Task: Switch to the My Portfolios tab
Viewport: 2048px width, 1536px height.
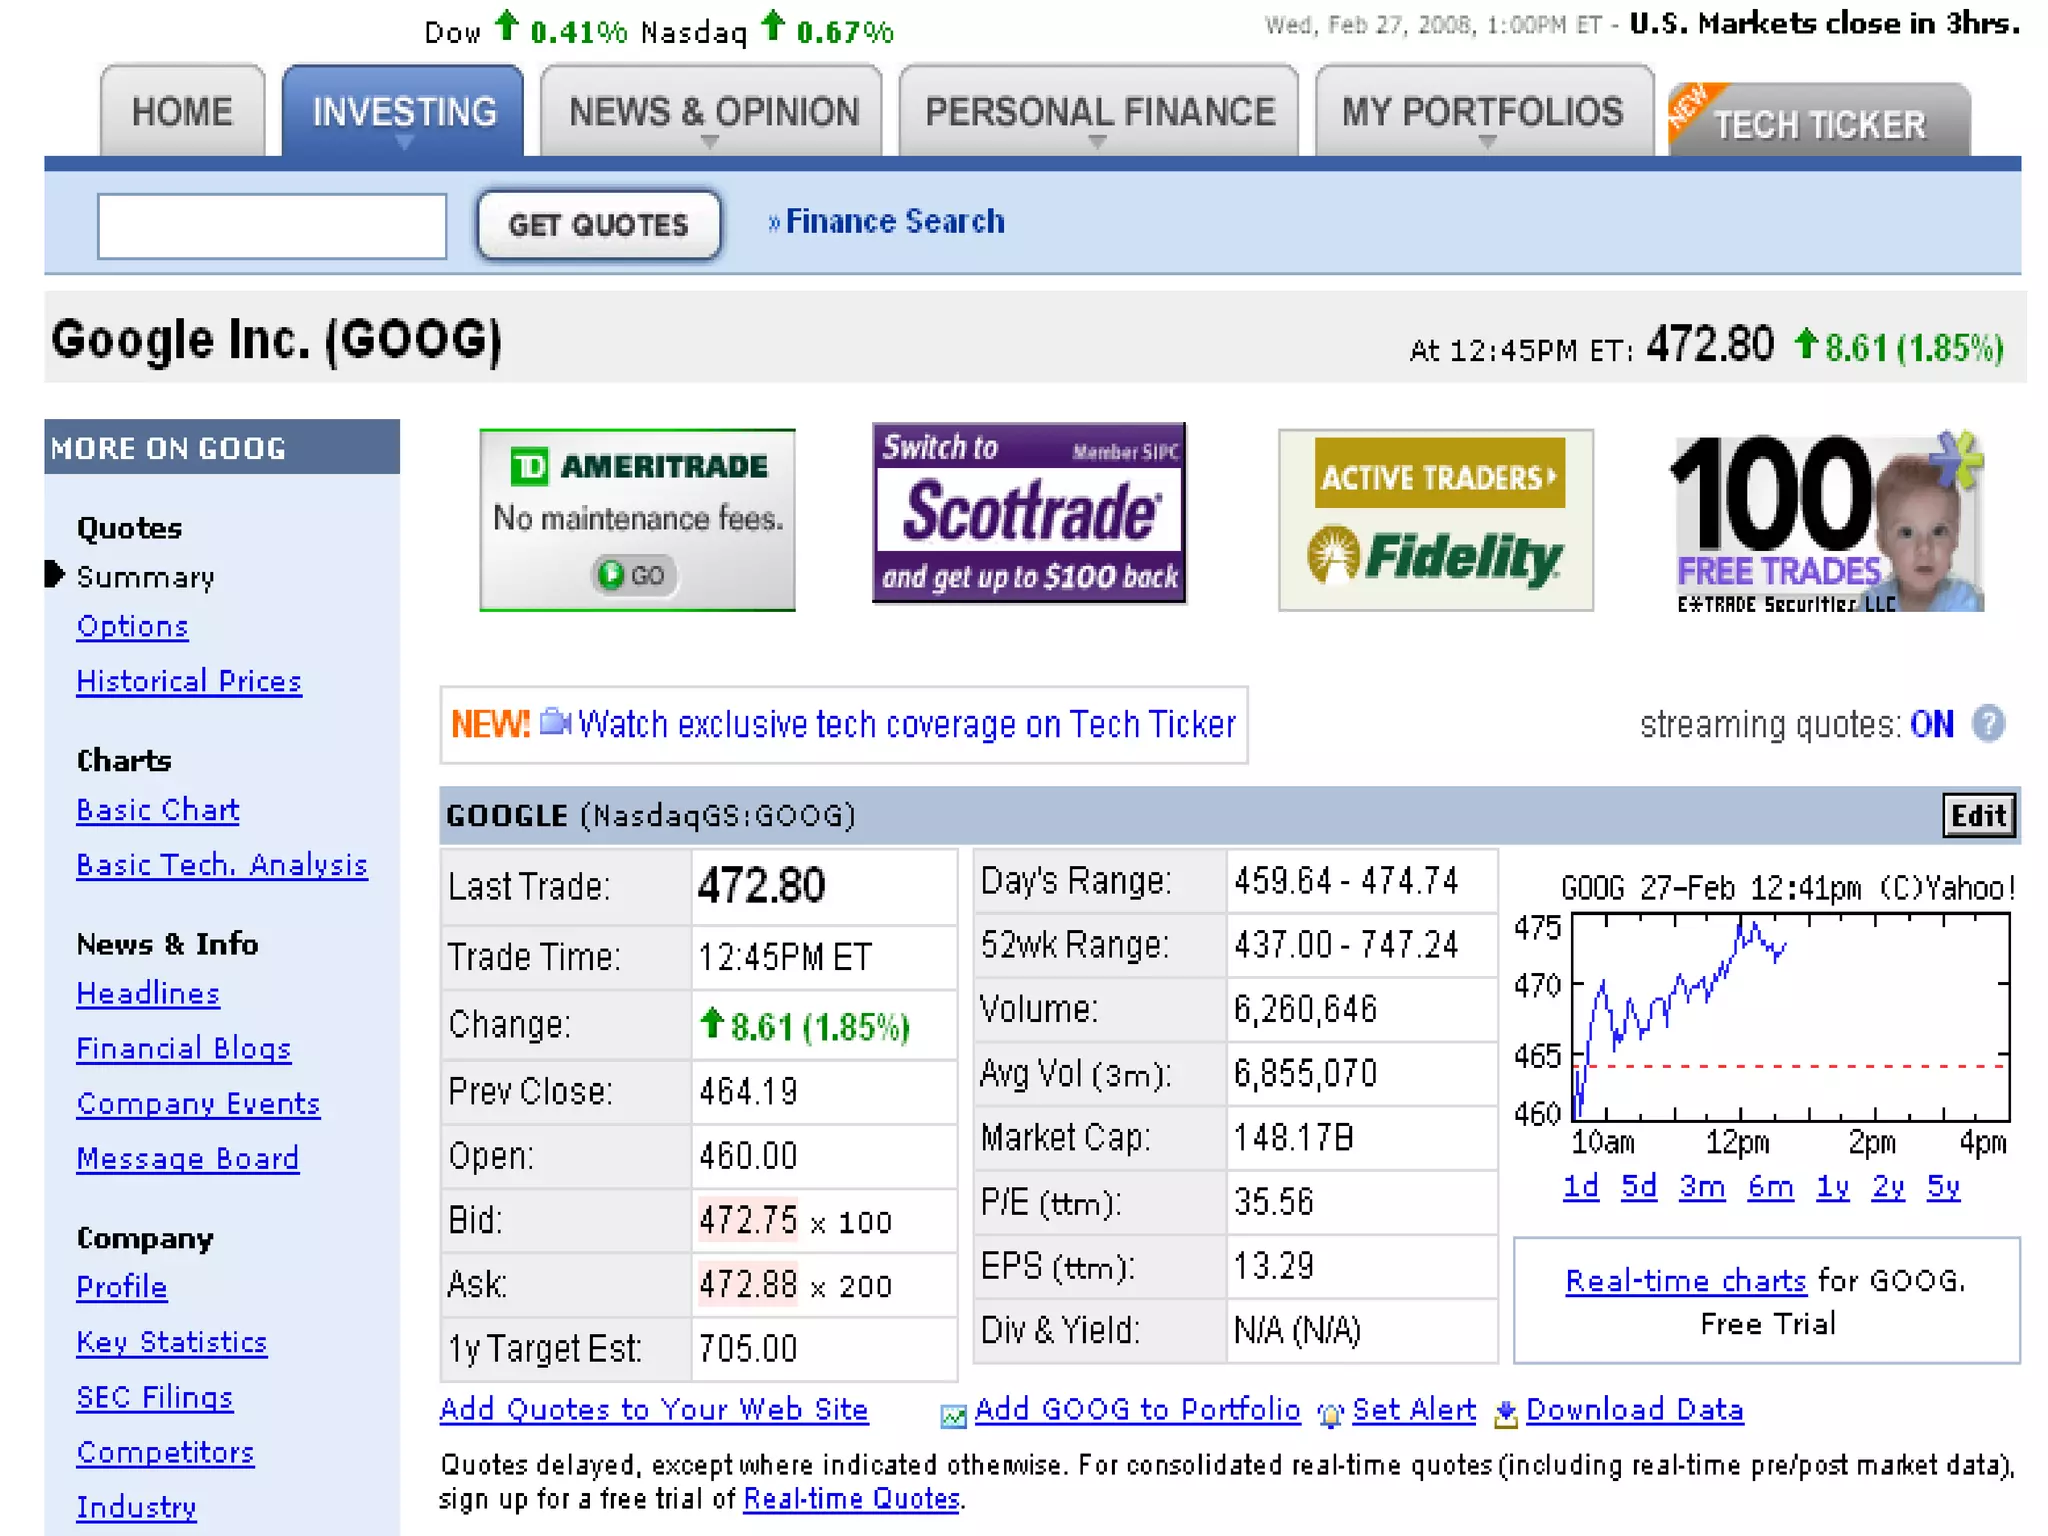Action: [1483, 112]
